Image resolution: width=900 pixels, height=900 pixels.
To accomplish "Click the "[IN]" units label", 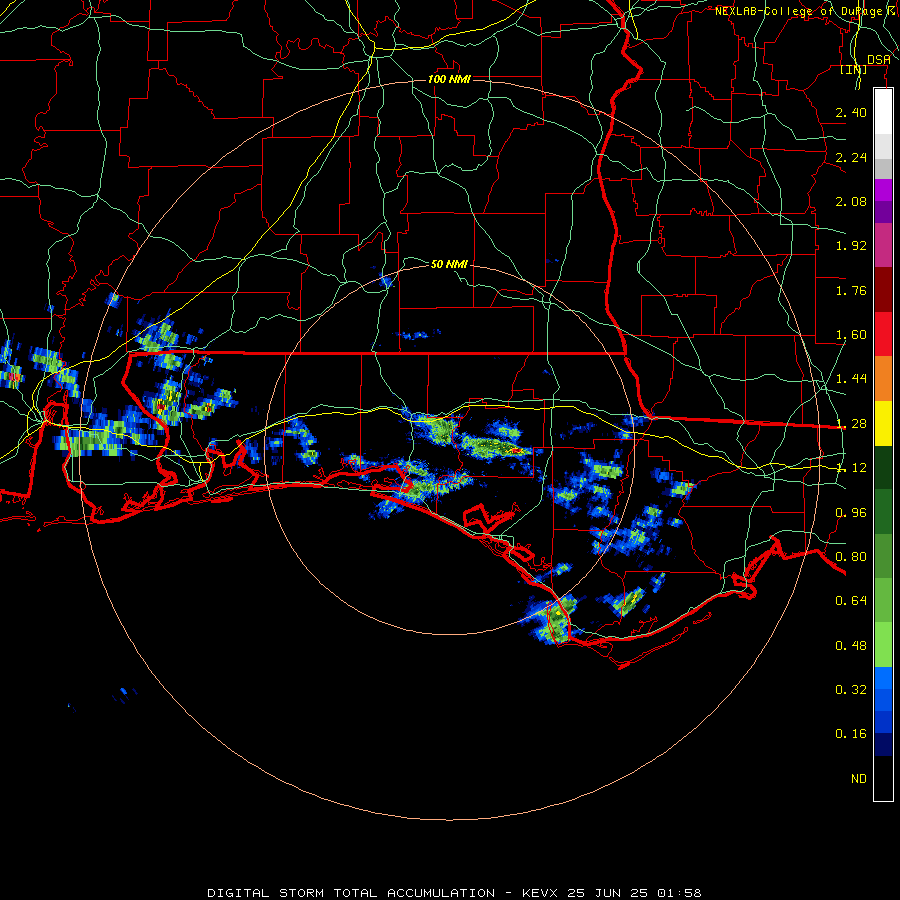I will point(854,69).
